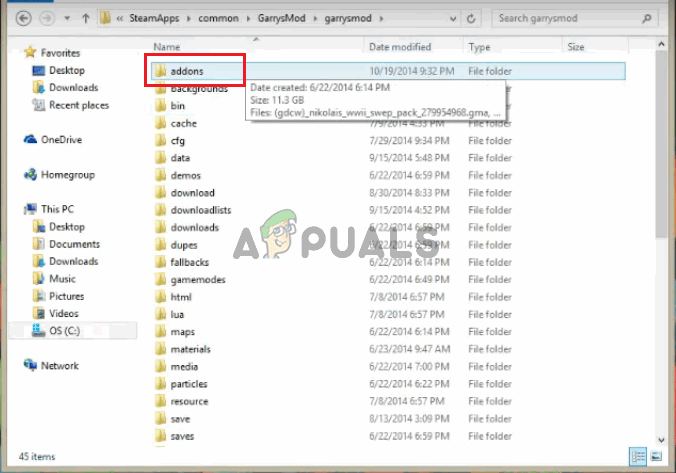Click the data folder icon
676x473 pixels.
(x=160, y=158)
